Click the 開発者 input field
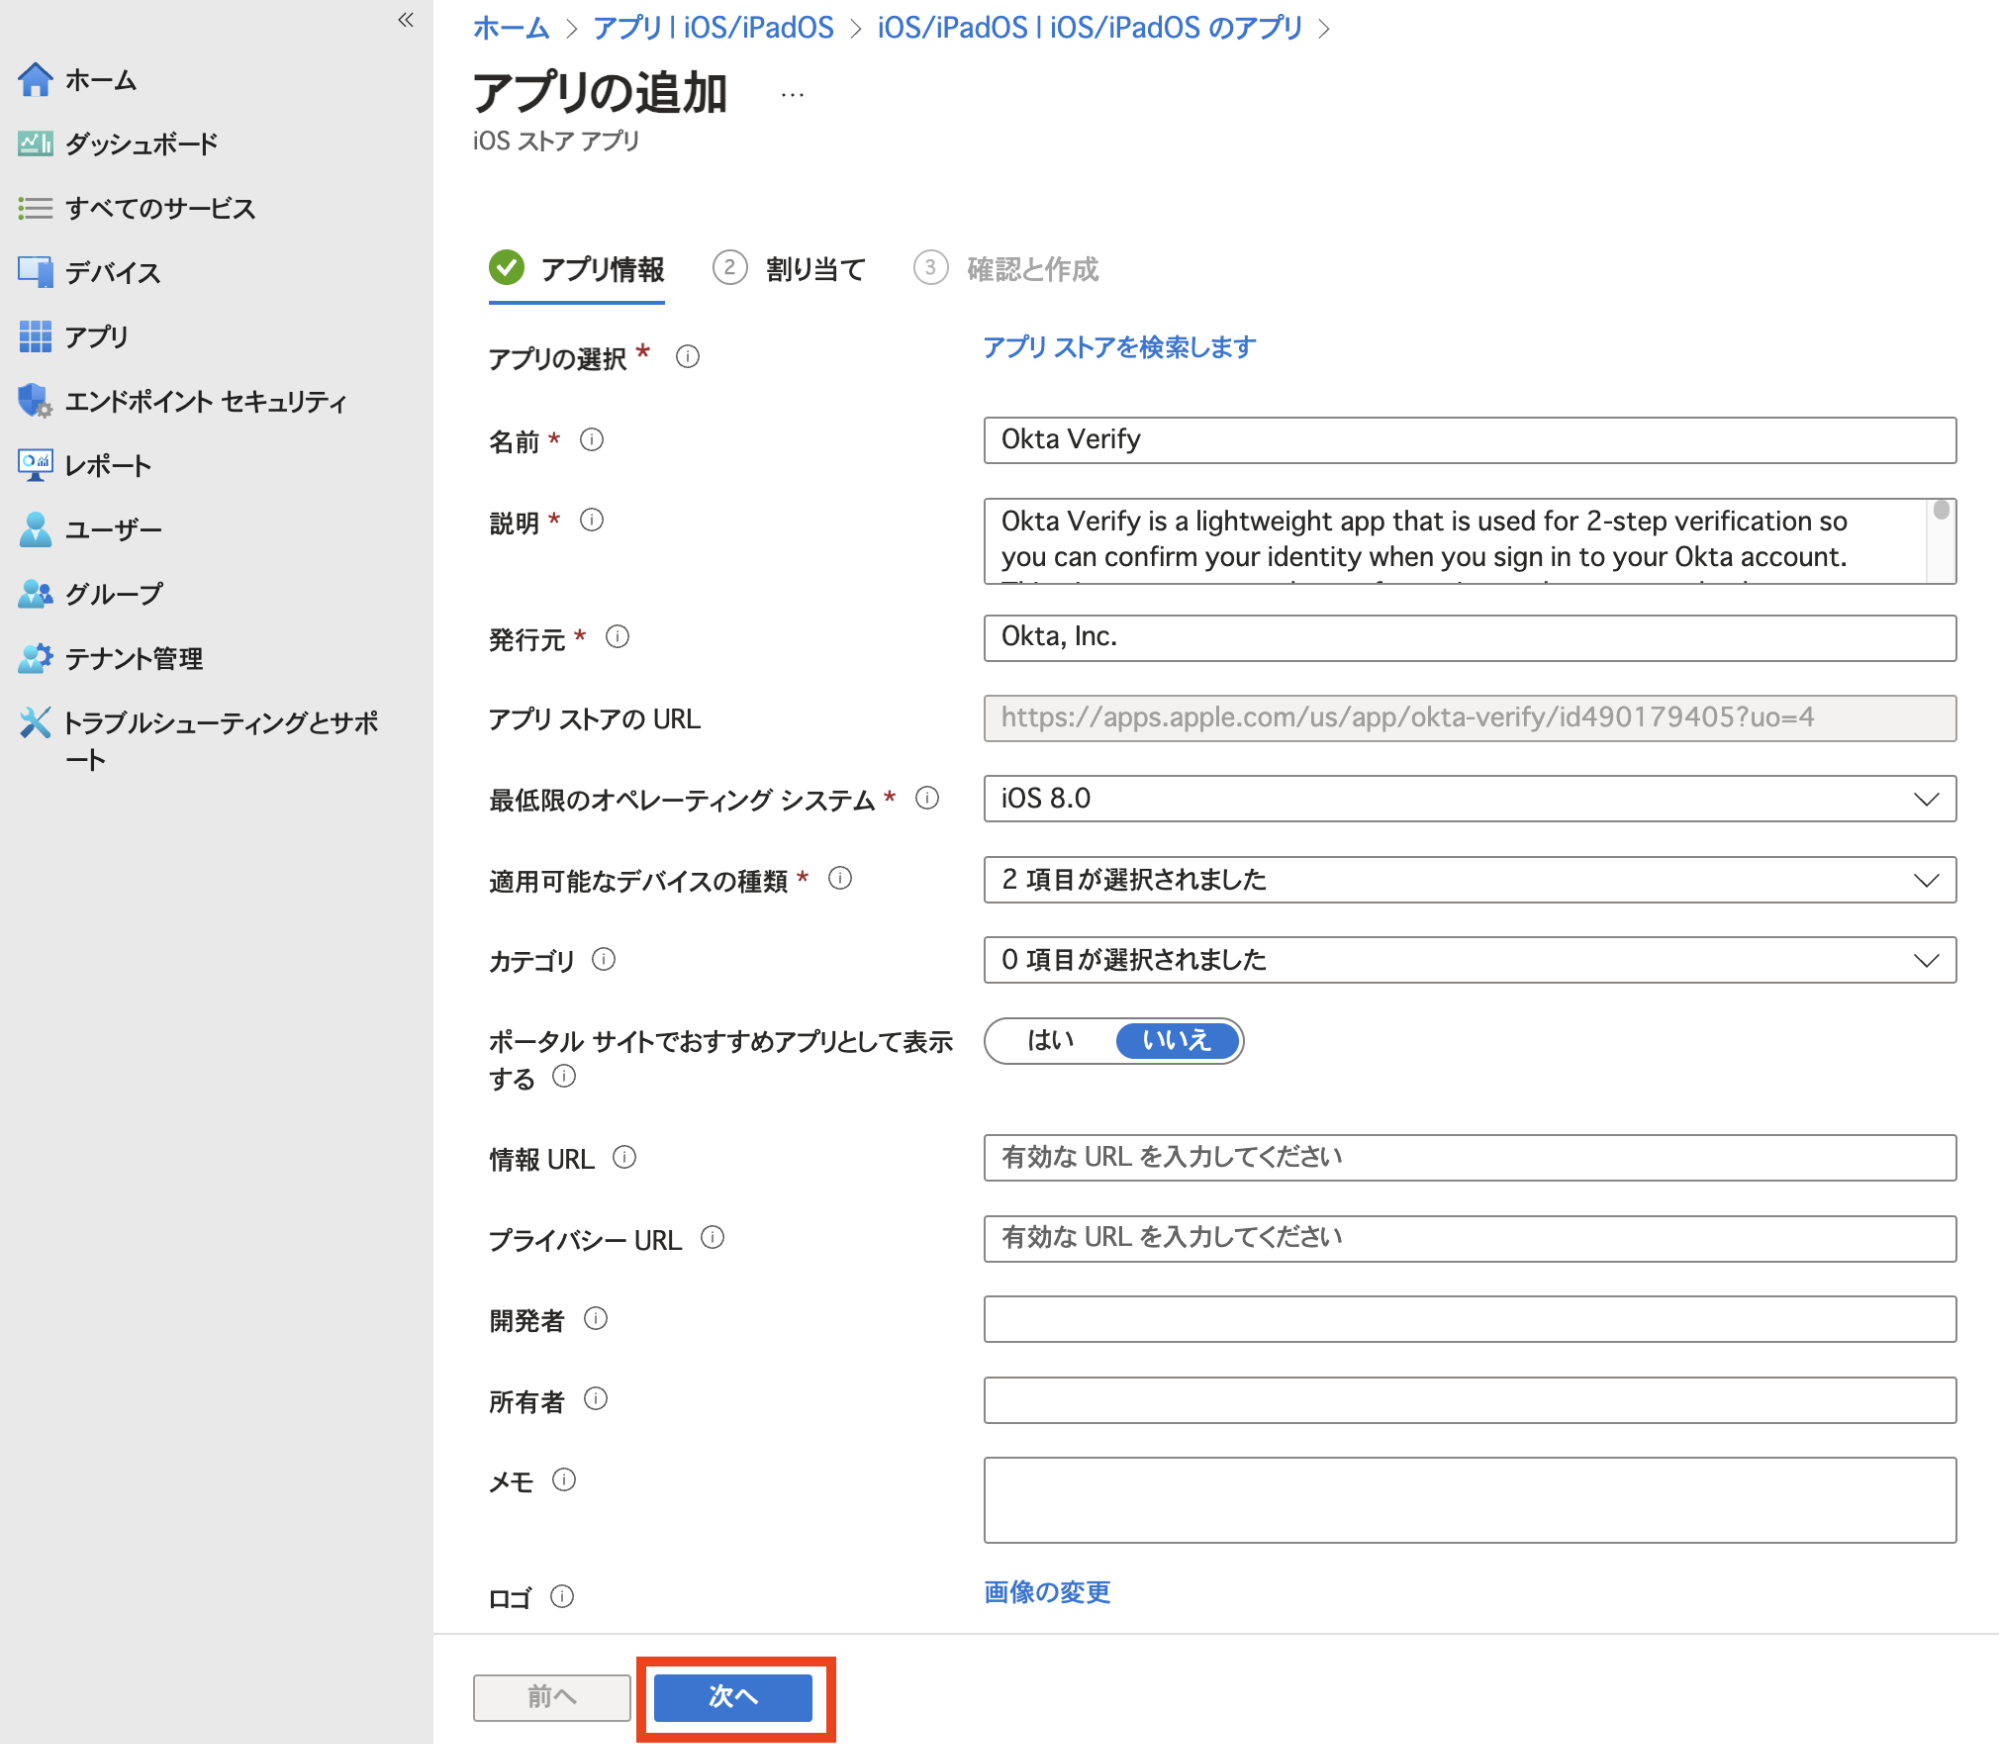Screen dimensions: 1999x1744 pos(1469,1319)
